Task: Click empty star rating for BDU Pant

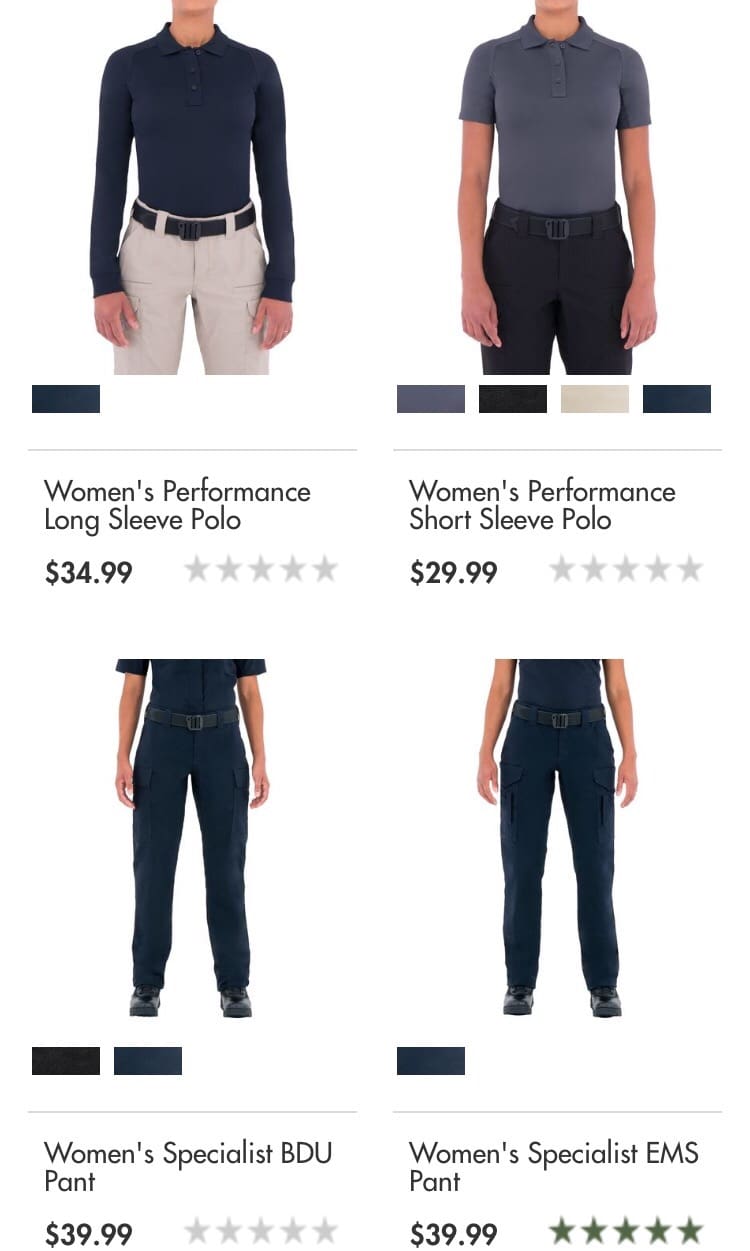Action: (261, 1231)
